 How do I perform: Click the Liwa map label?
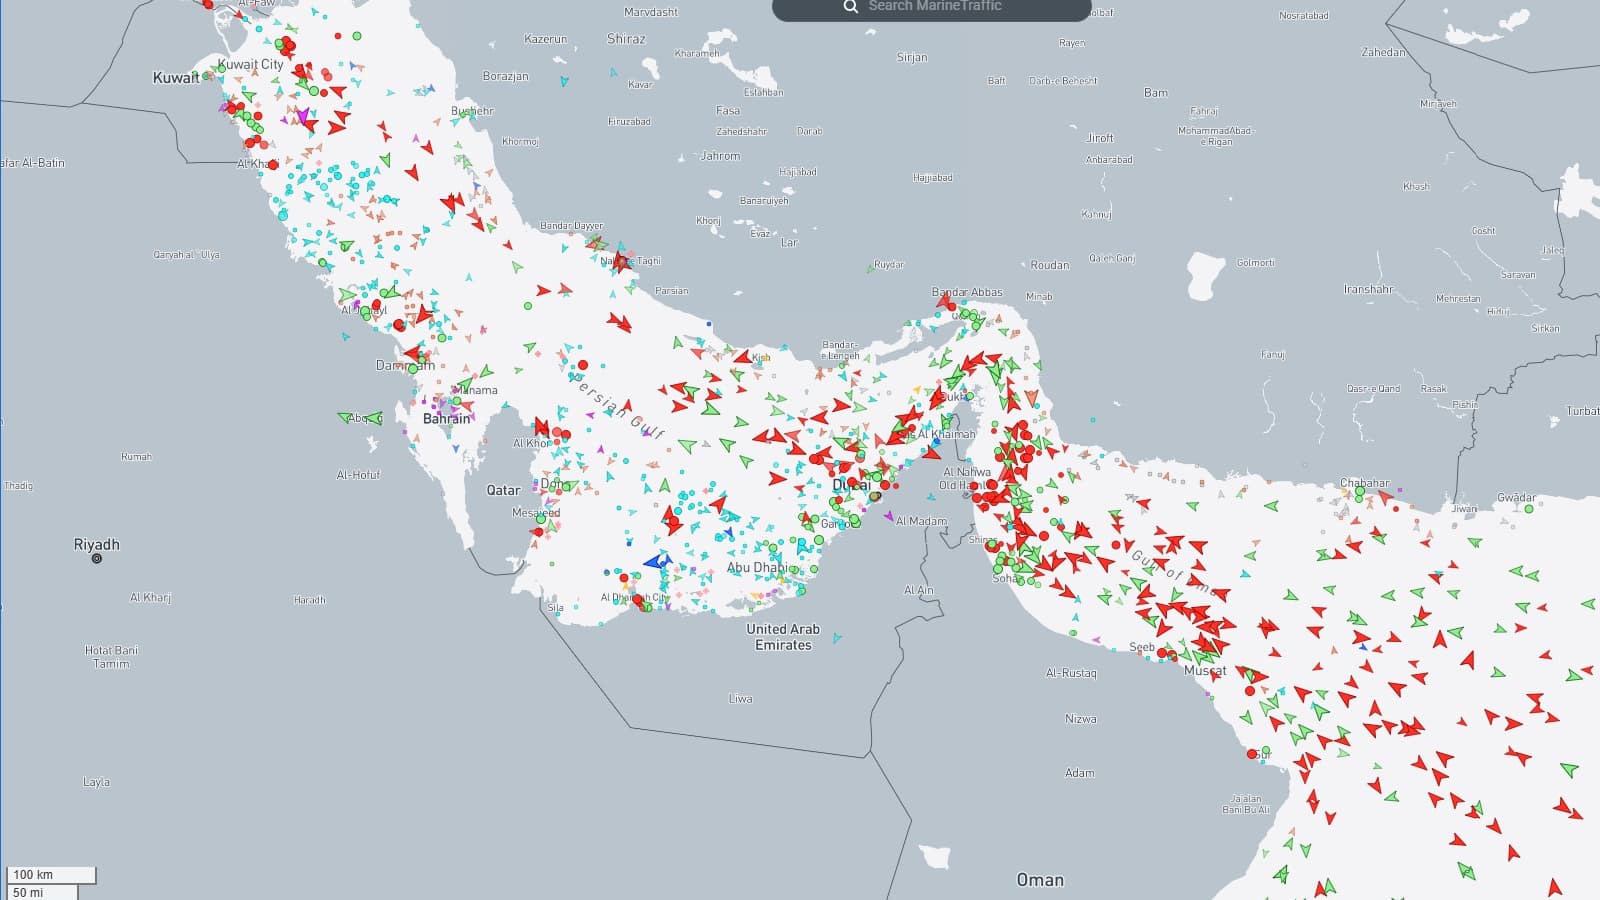point(740,699)
